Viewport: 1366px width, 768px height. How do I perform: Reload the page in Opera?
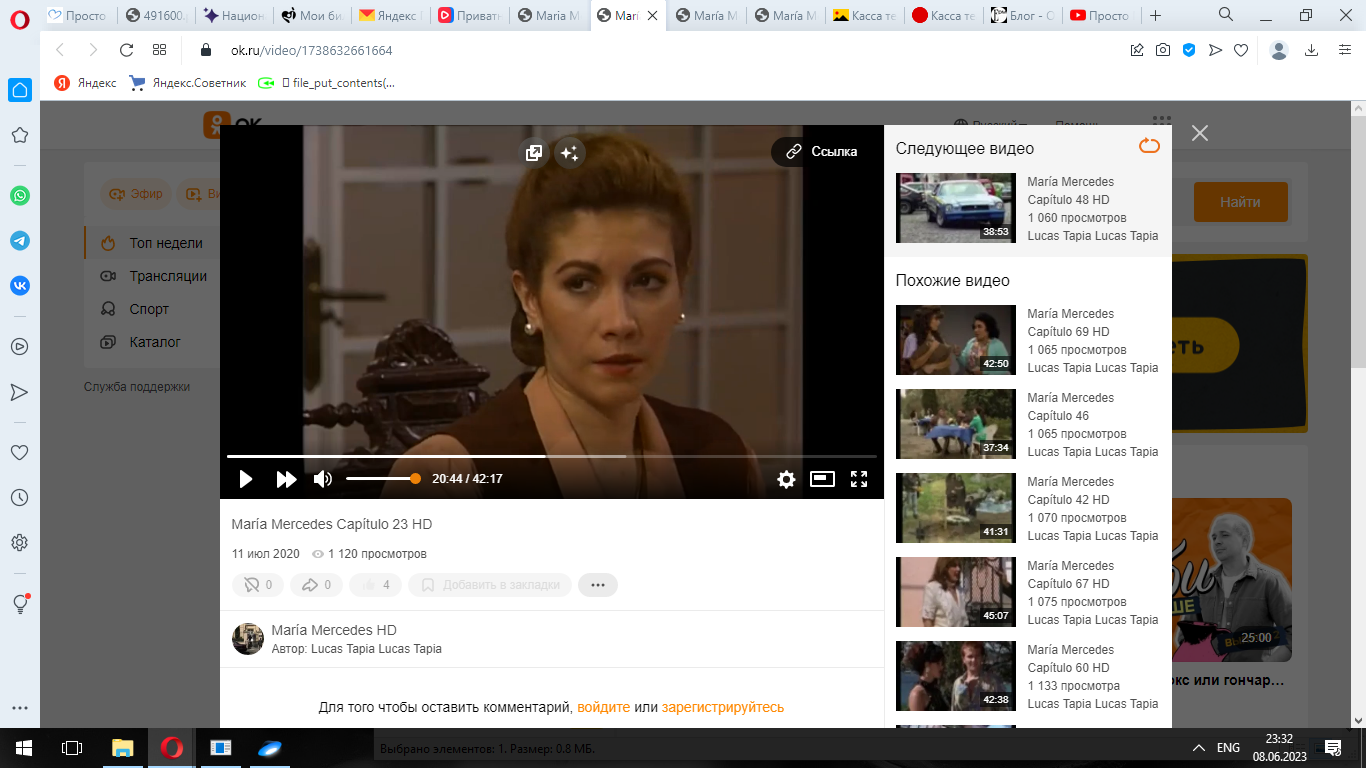point(126,50)
